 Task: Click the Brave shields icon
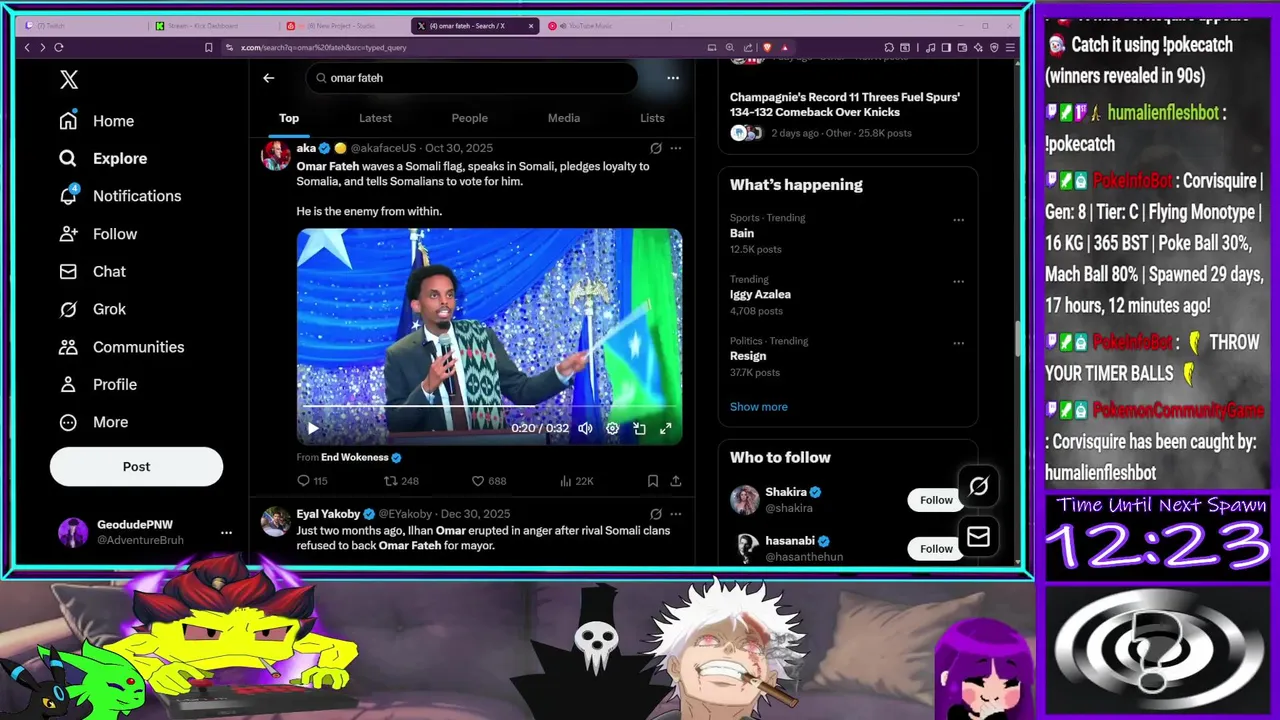[x=767, y=47]
